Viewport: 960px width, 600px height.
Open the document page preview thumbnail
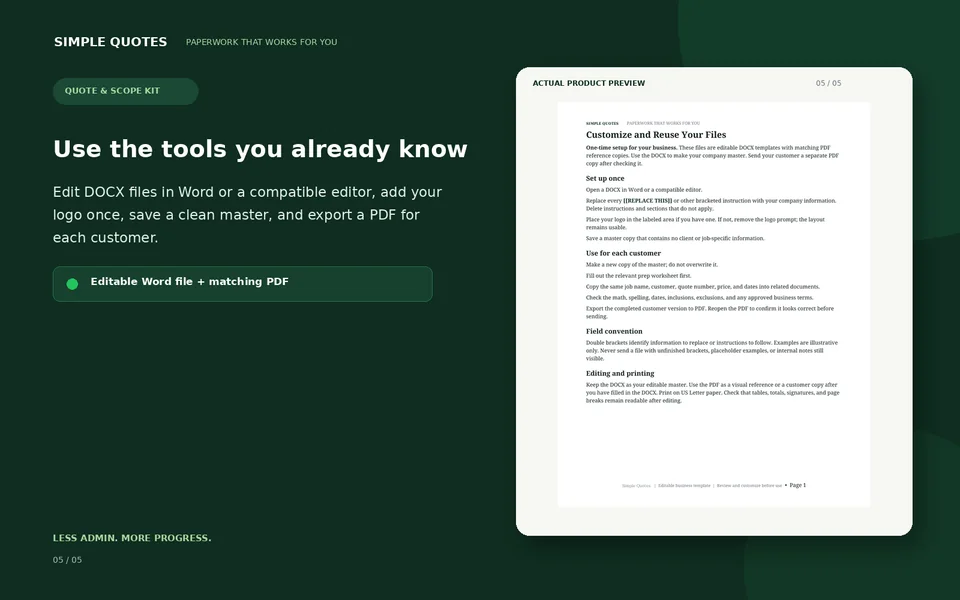[714, 304]
